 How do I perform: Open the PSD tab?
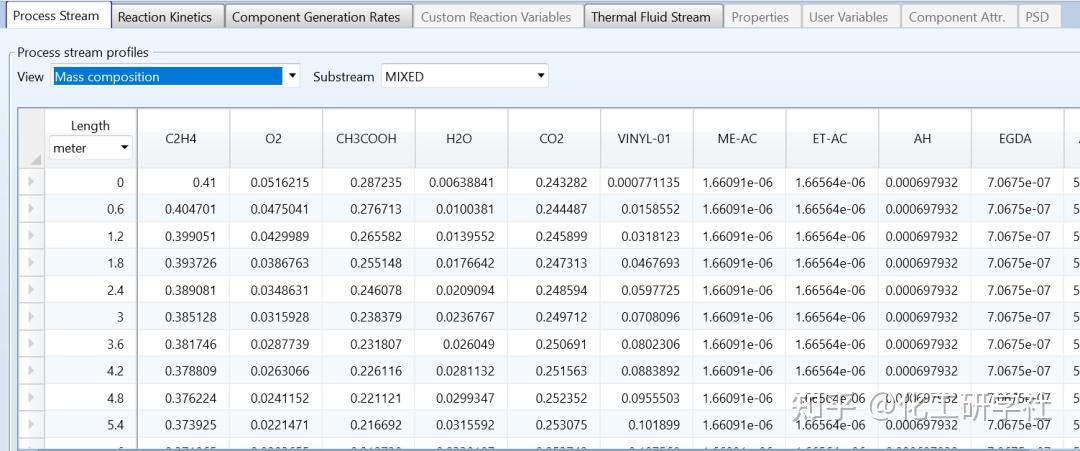point(1037,17)
